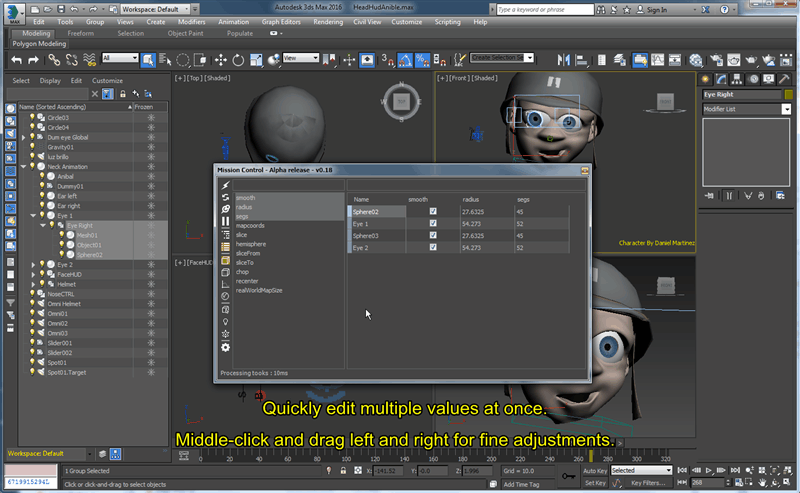The height and width of the screenshot is (493, 800).
Task: Open the Hierarchy tab in command panel
Action: 737,79
